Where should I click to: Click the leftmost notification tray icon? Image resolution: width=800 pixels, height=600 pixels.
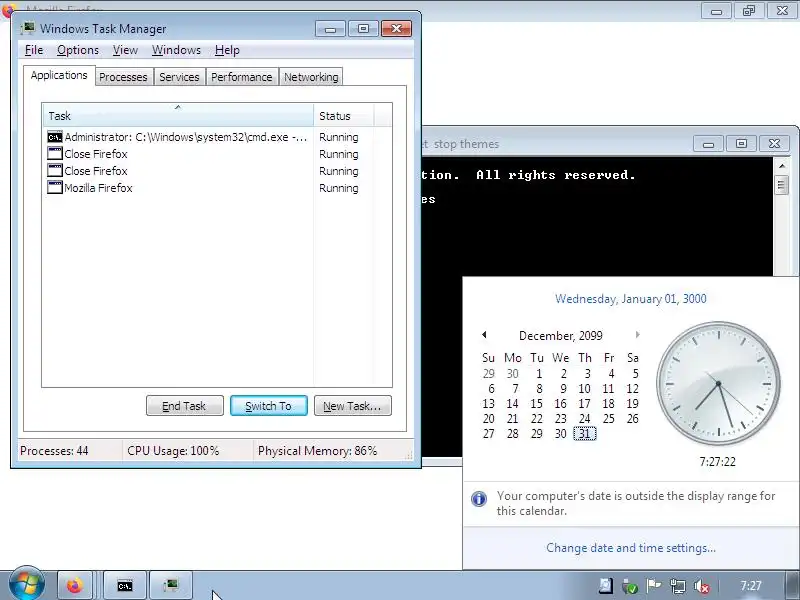(x=606, y=586)
